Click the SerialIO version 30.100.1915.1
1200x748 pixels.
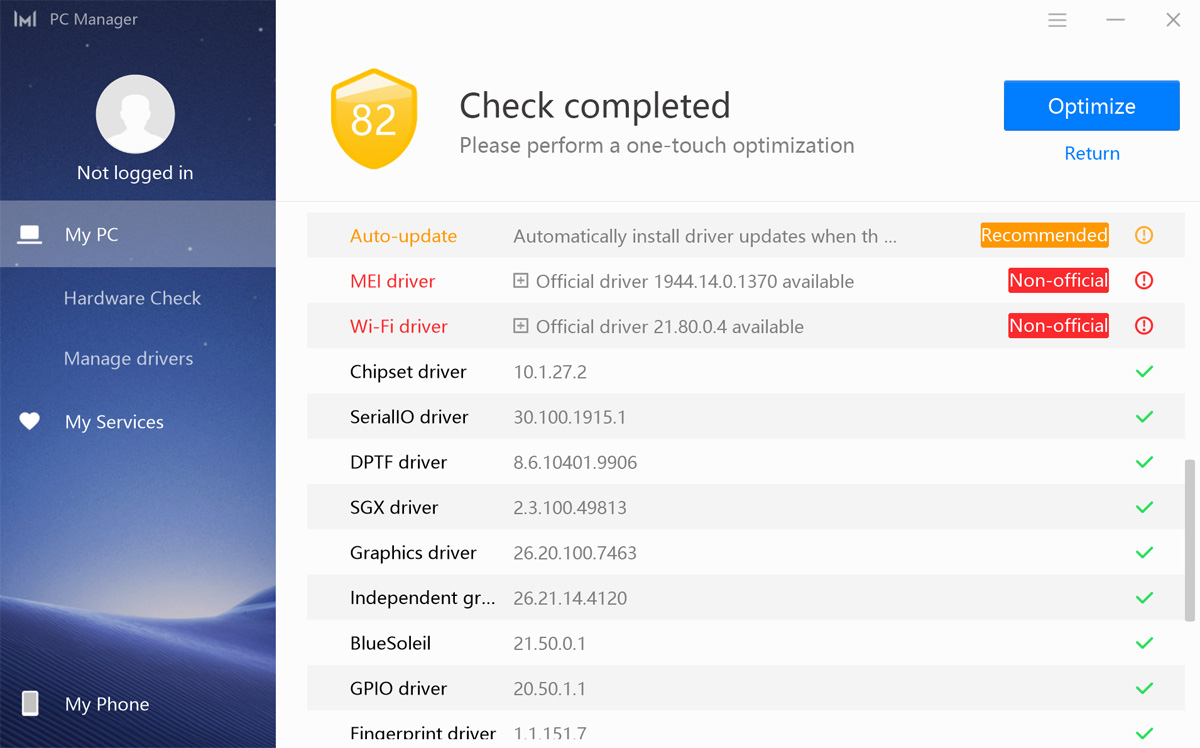pos(570,417)
